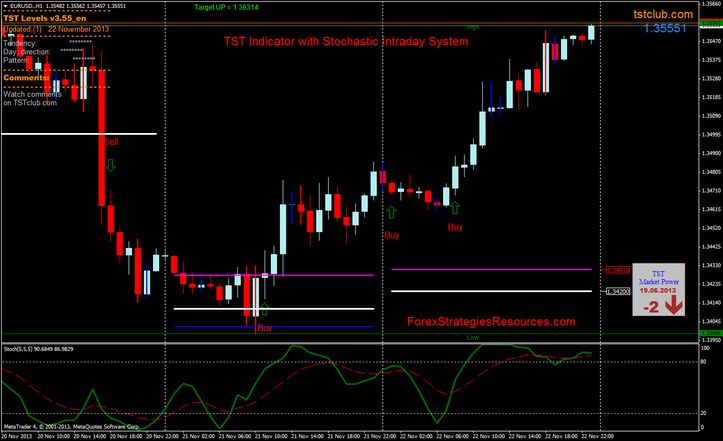The width and height of the screenshot is (723, 441).
Task: Click the 21 Nov 10:00 time axis label
Action: [271, 436]
